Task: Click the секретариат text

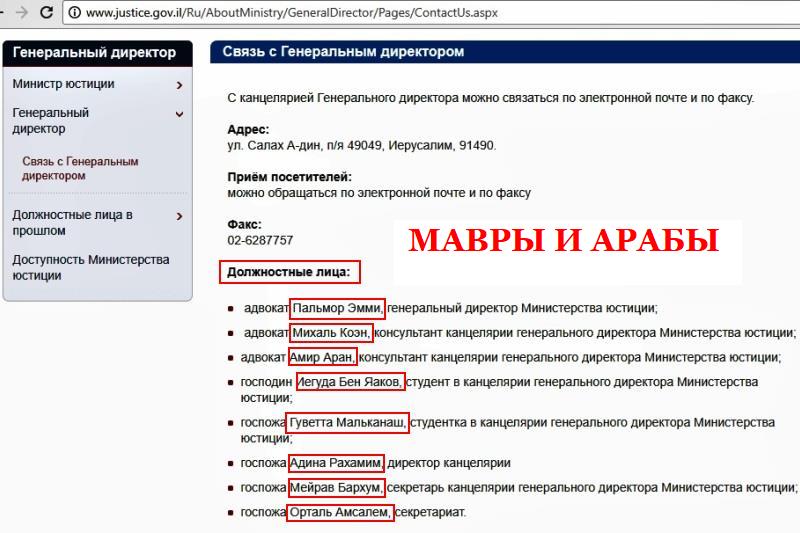Action: pyautogui.click(x=431, y=512)
